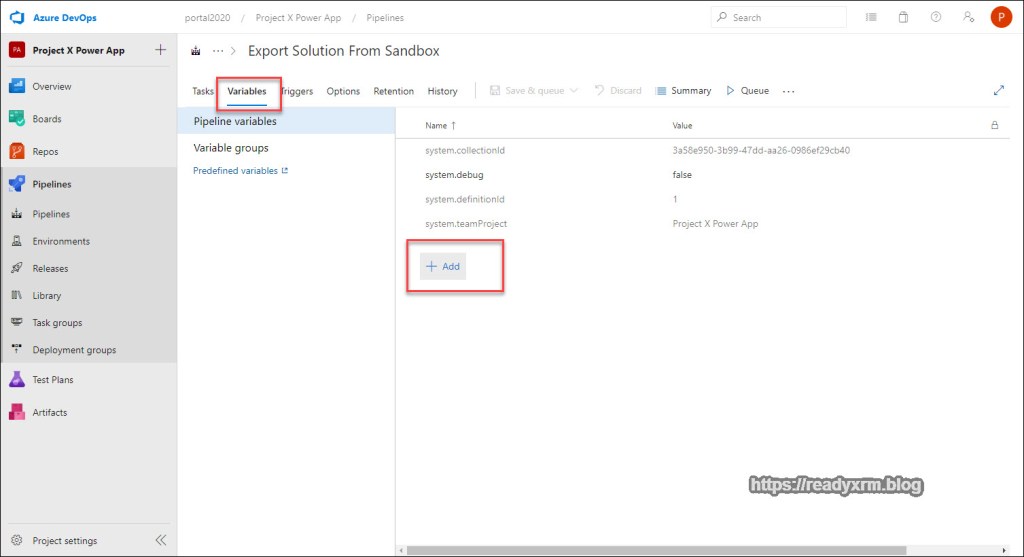Viewport: 1024px width, 557px height.
Task: Click the horizontal scrollbar at bottom
Action: (650, 550)
